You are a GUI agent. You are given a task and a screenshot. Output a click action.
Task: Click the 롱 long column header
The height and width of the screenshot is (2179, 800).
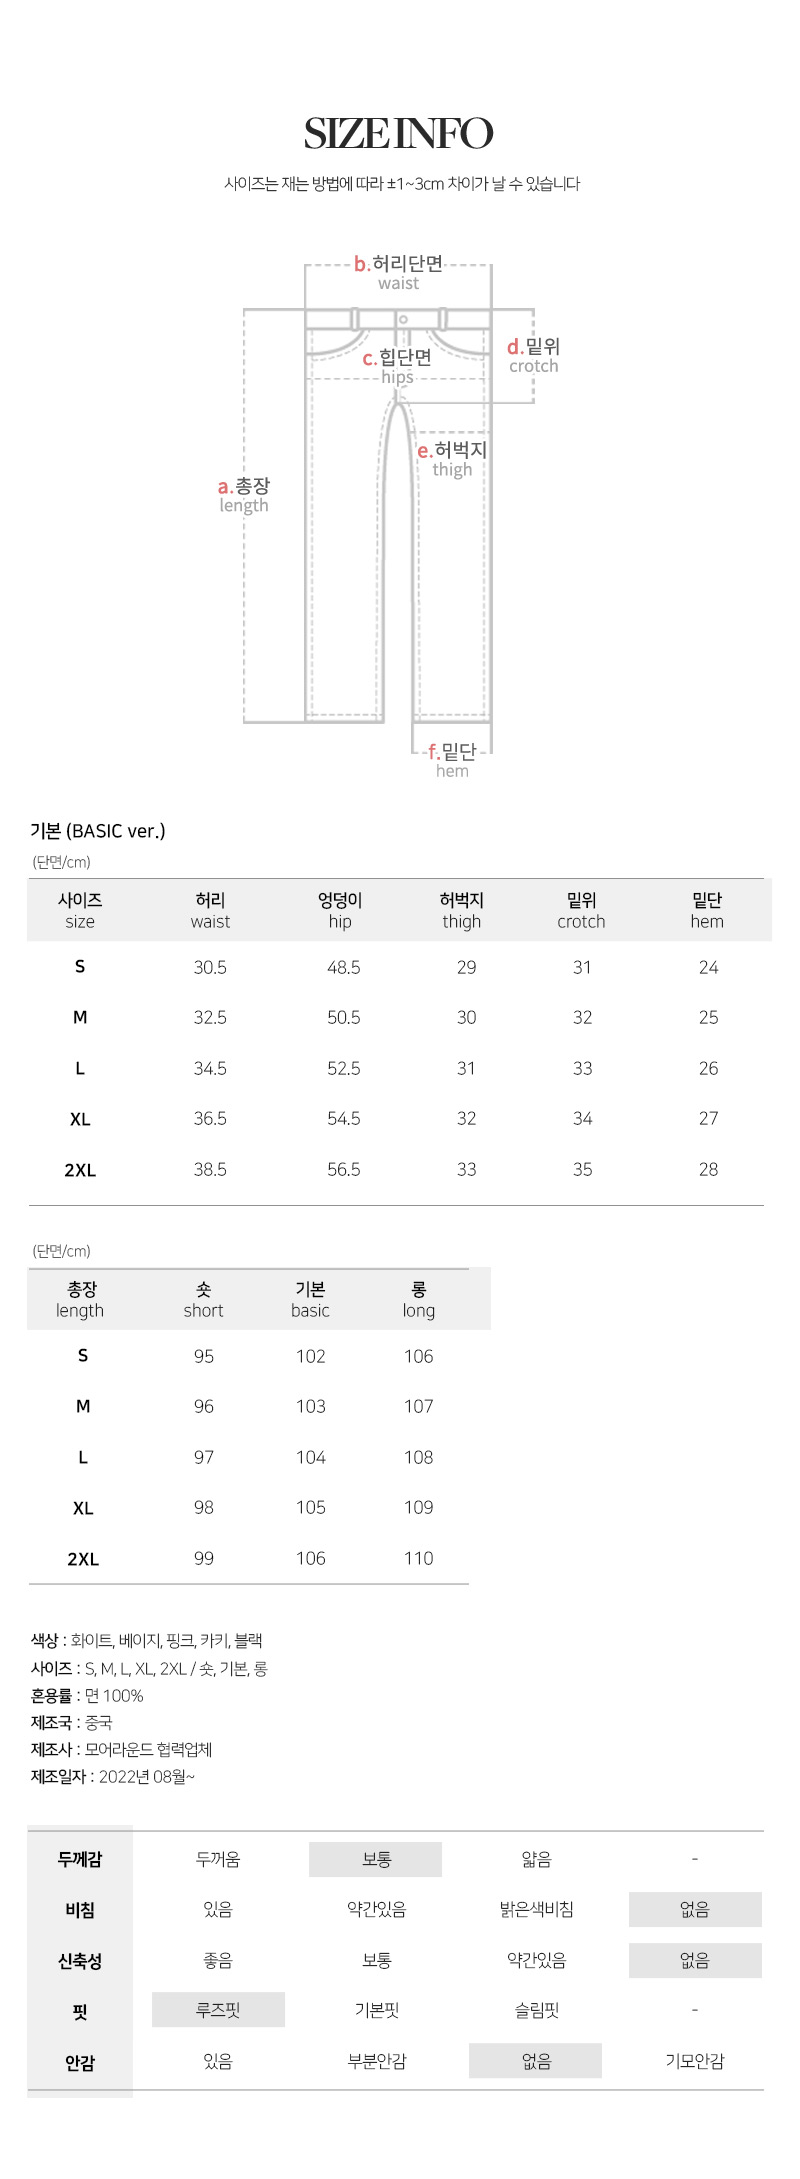click(x=418, y=1299)
